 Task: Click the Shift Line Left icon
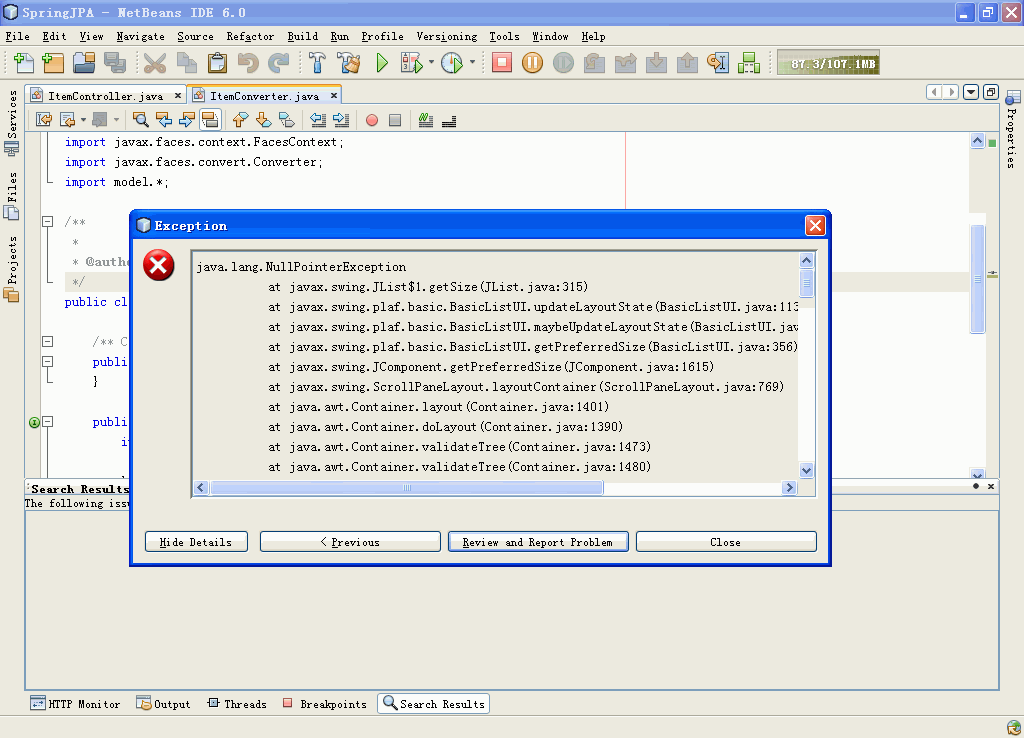(317, 120)
